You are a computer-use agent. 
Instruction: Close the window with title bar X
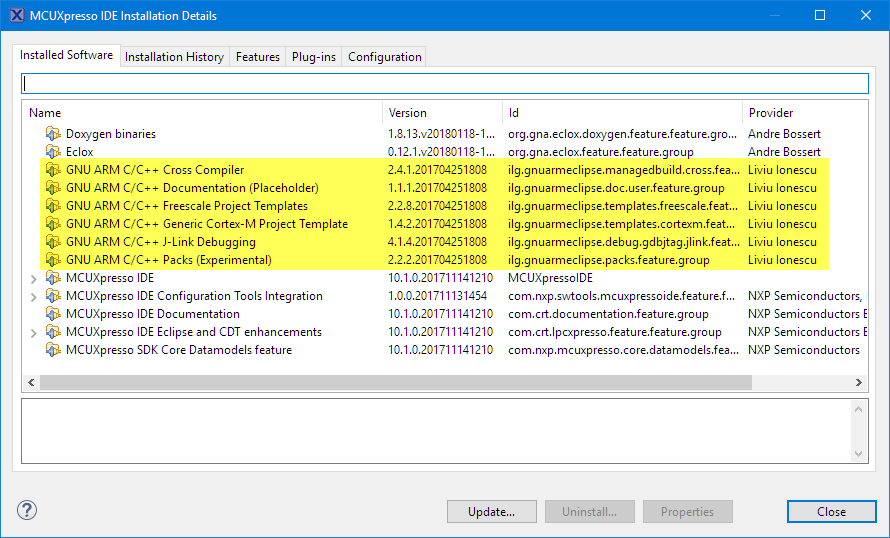(866, 15)
